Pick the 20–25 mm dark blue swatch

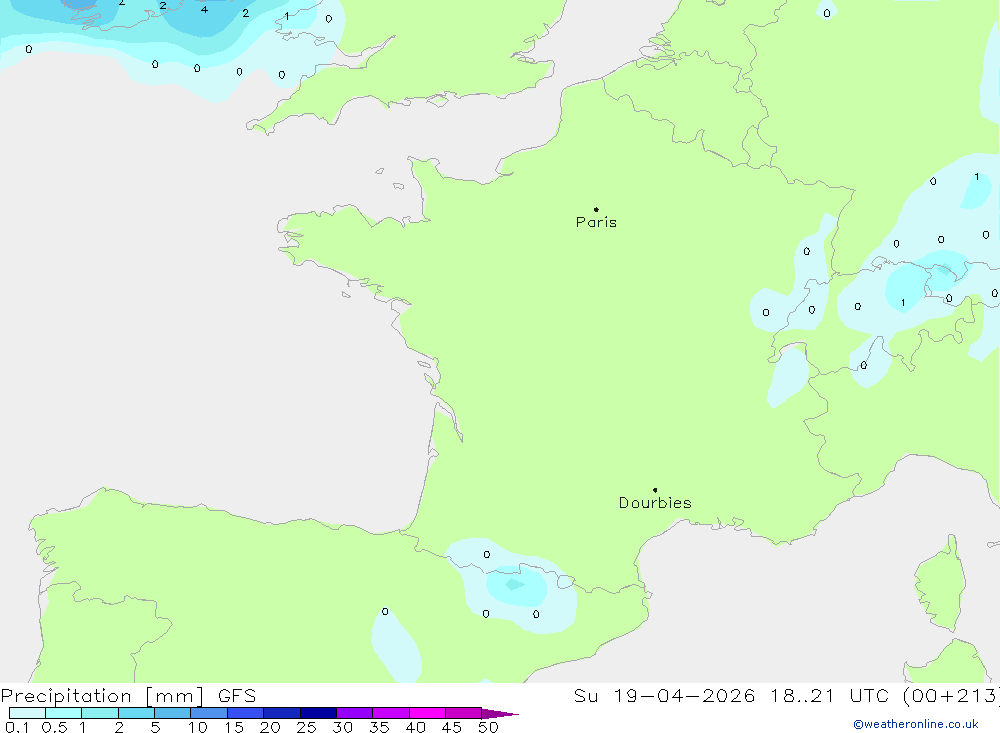tap(282, 713)
